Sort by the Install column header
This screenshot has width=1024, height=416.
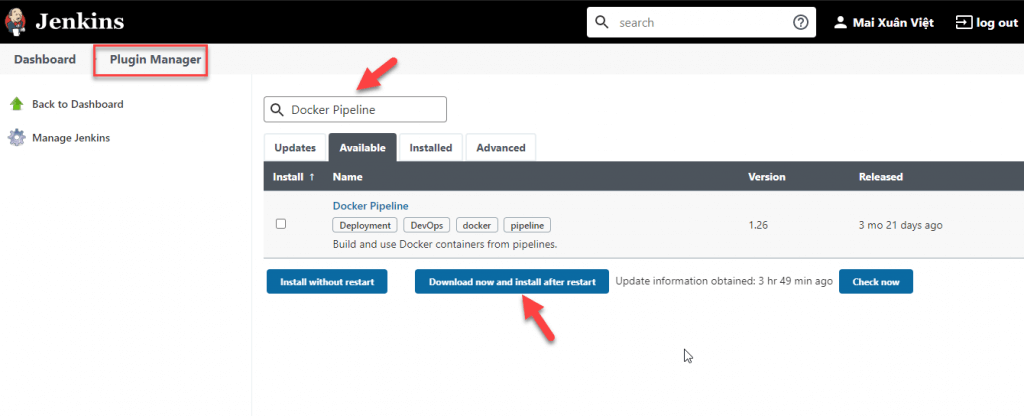[293, 177]
